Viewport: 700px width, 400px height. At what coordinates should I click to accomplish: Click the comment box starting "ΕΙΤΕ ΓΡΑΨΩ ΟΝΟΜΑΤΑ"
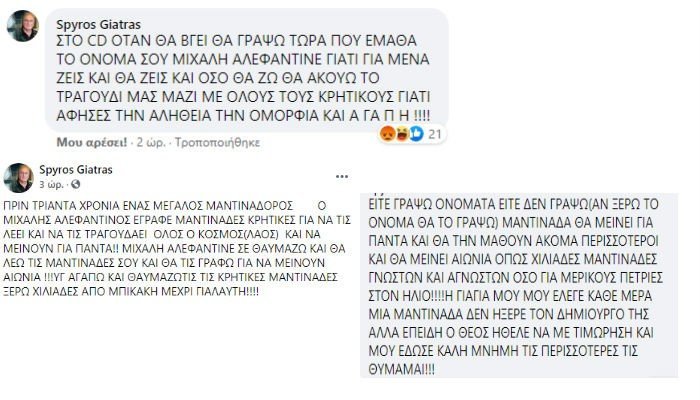tap(519, 286)
